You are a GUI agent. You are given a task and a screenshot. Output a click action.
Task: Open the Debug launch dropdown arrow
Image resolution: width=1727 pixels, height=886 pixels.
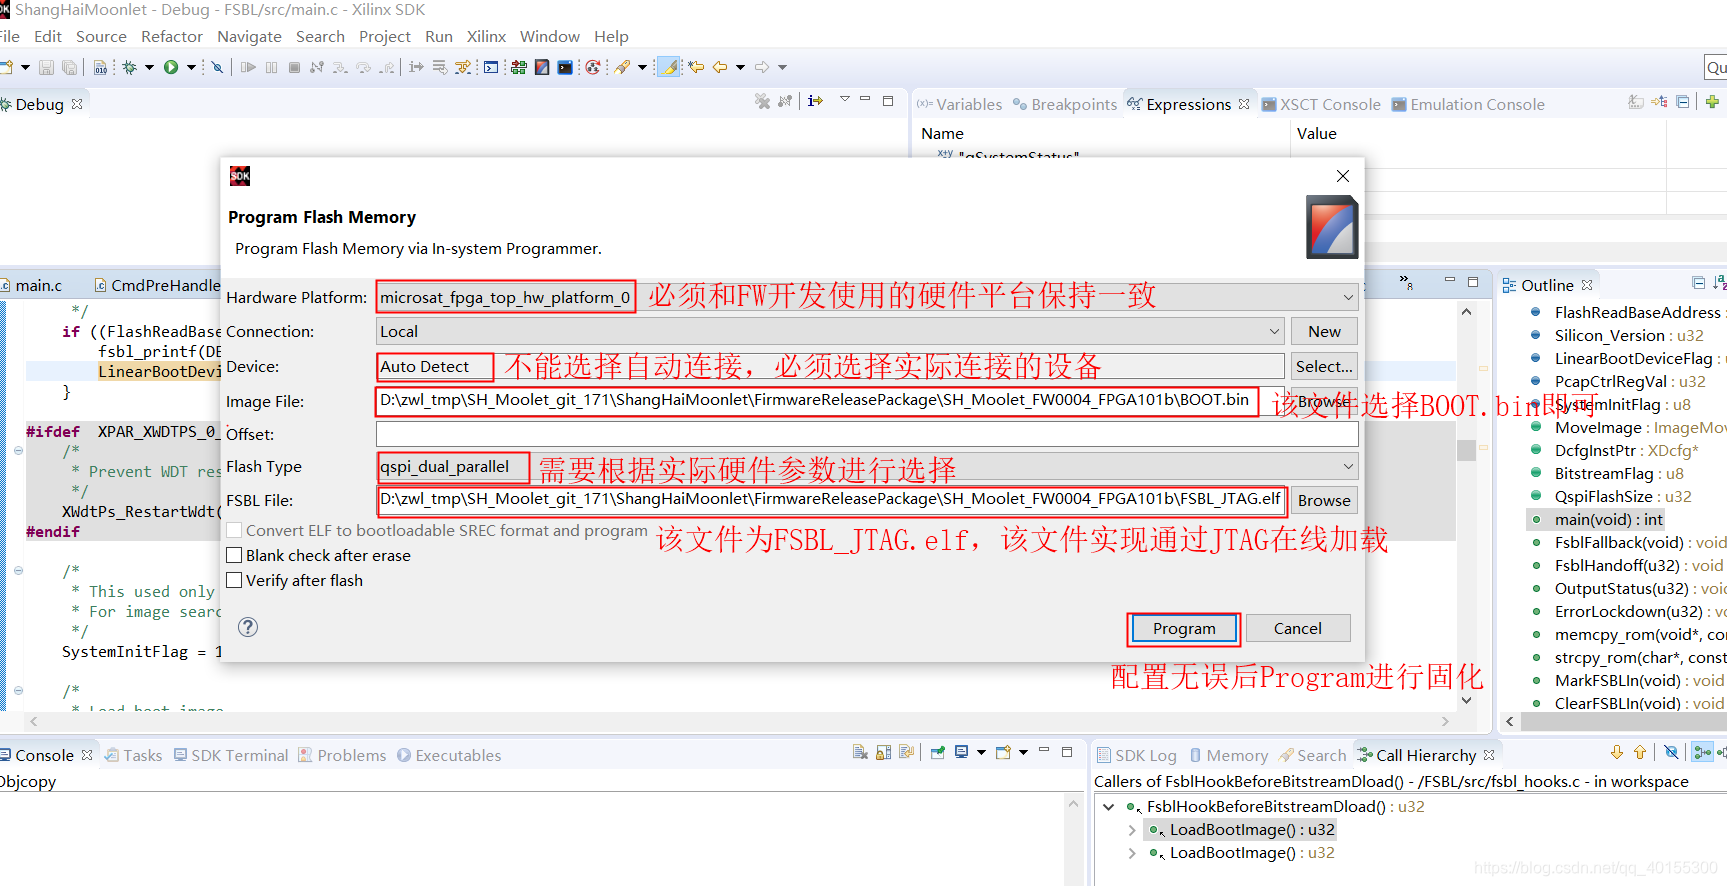(x=149, y=67)
